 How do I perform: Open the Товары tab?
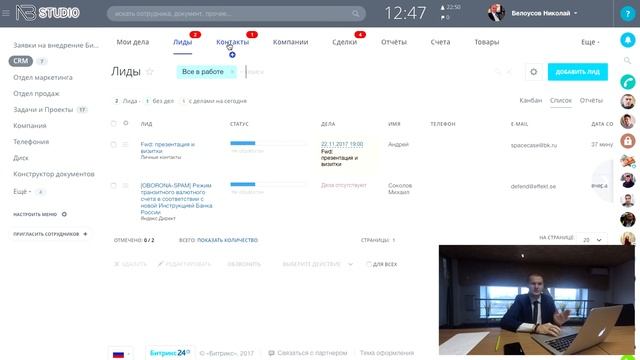pos(487,42)
